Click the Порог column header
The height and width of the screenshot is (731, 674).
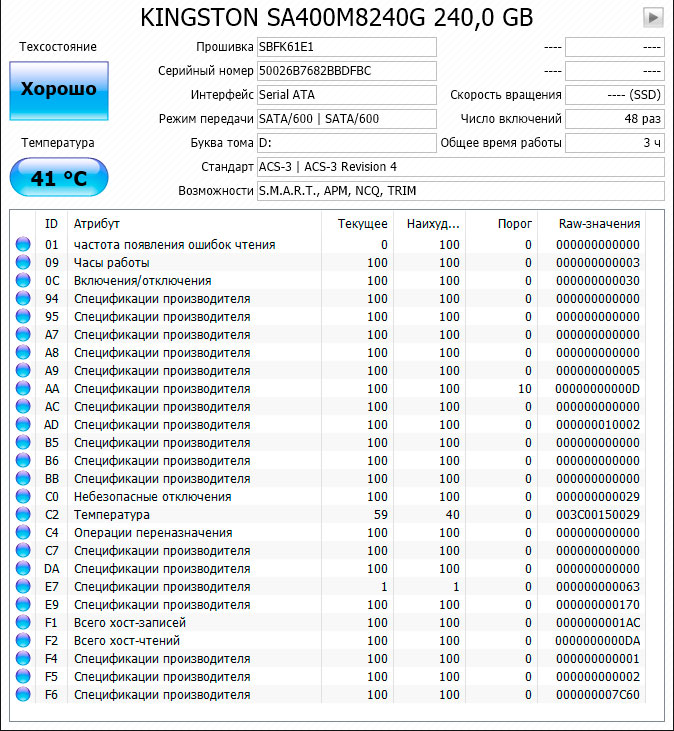click(502, 224)
